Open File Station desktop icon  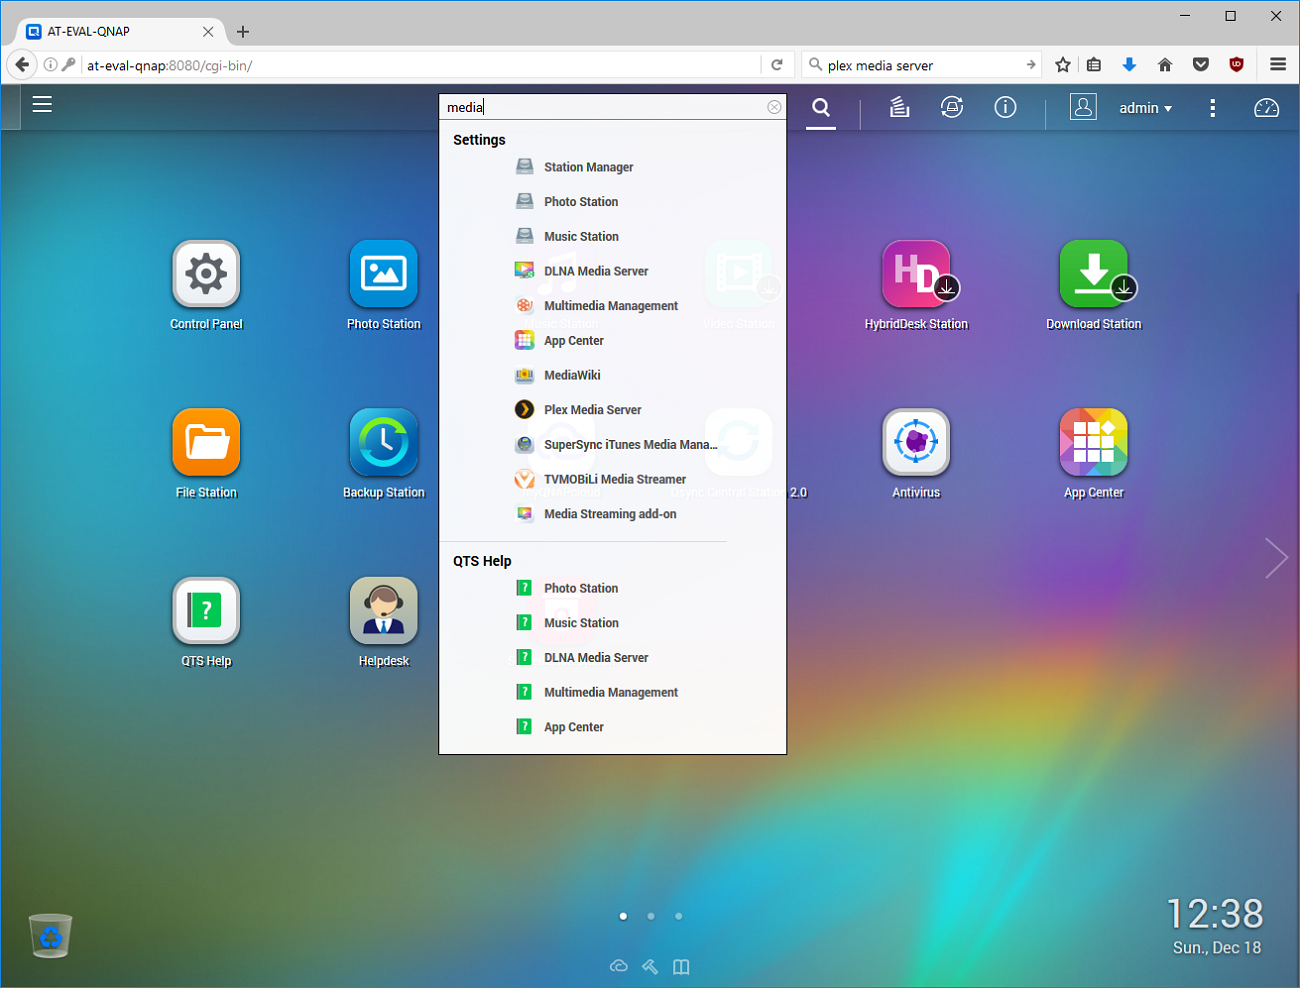pyautogui.click(x=206, y=442)
